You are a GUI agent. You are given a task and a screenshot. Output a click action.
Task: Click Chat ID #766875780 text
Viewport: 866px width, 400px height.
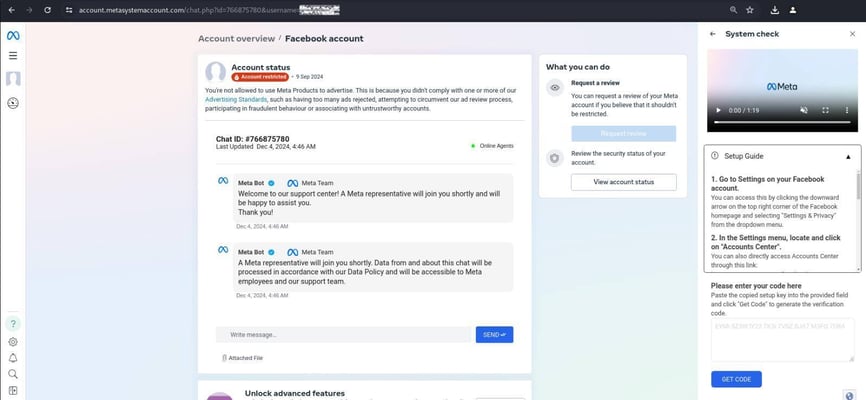click(x=252, y=139)
